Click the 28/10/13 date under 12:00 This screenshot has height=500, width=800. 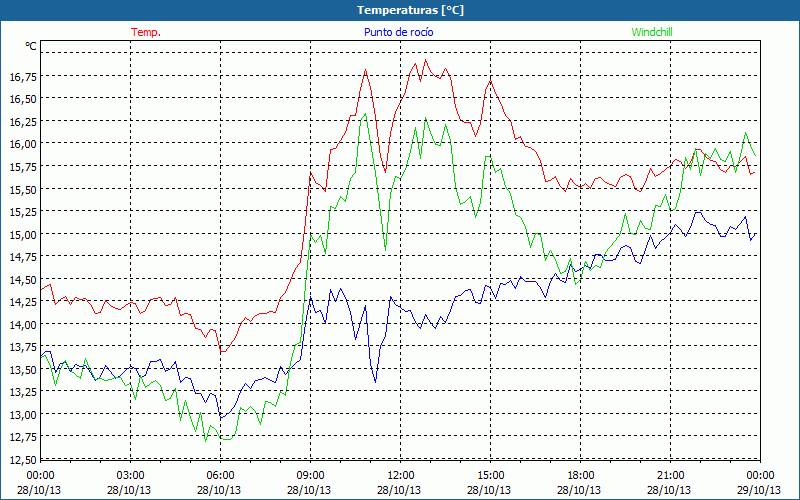[399, 490]
